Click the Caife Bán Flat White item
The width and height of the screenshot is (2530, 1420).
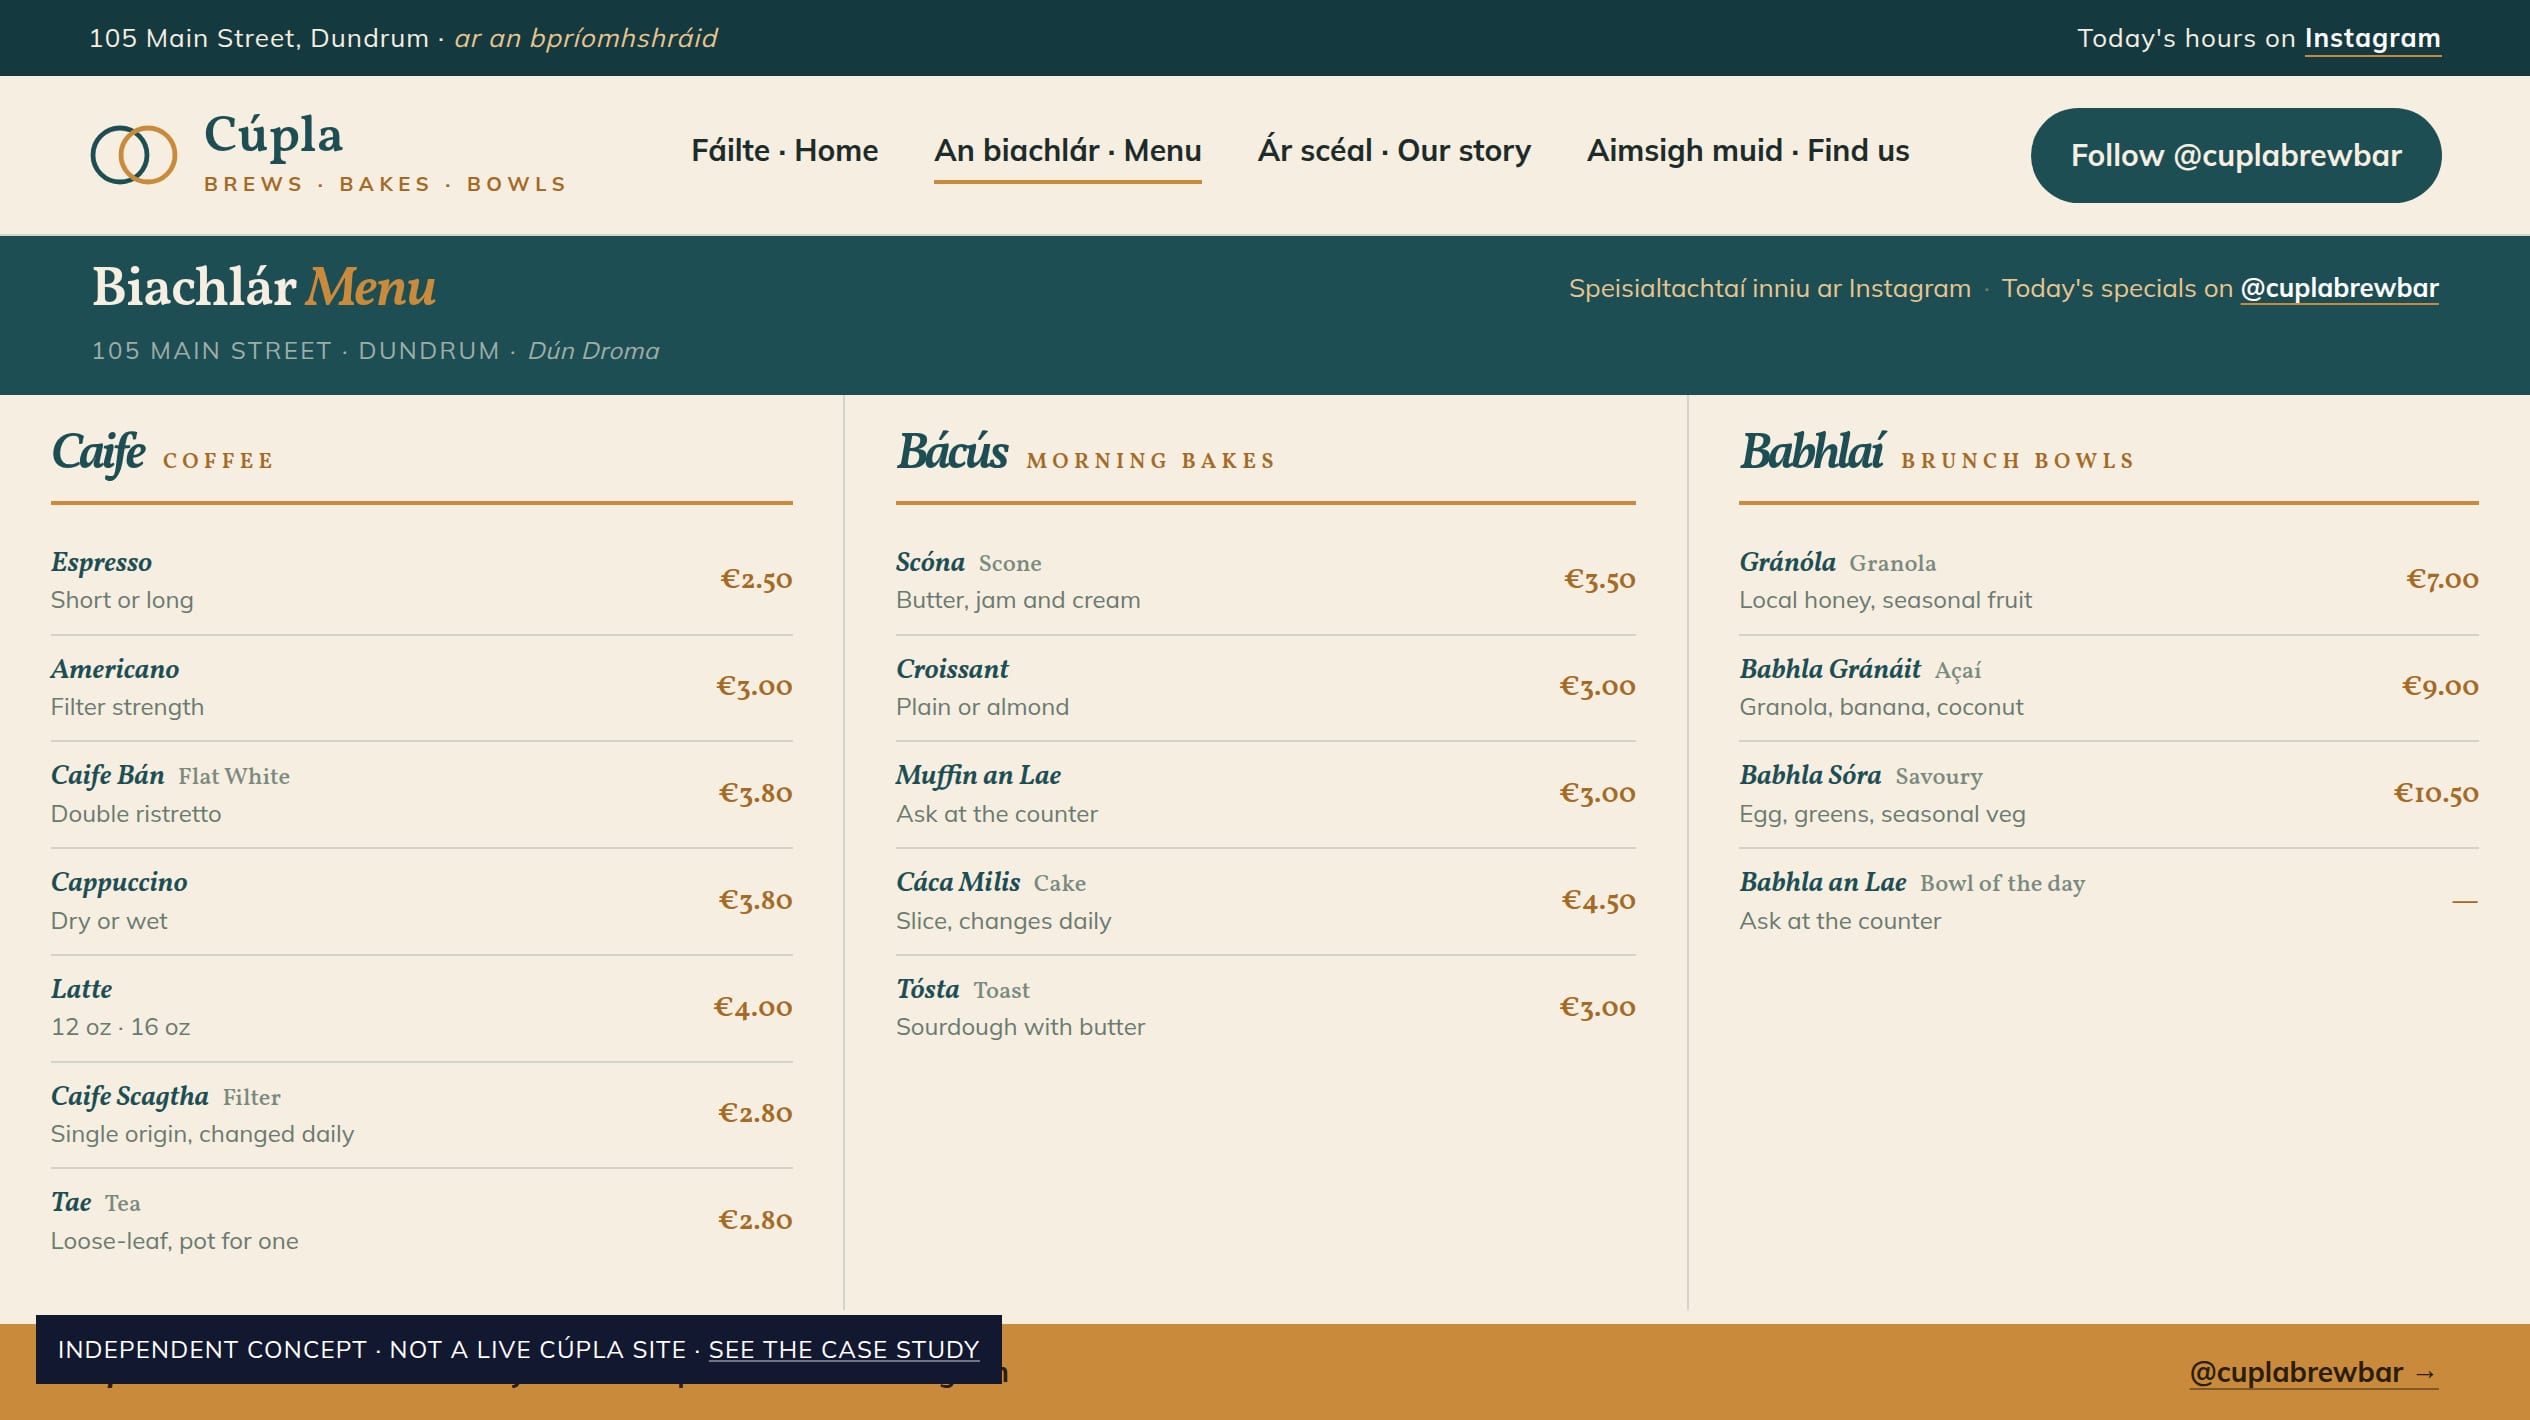point(170,775)
